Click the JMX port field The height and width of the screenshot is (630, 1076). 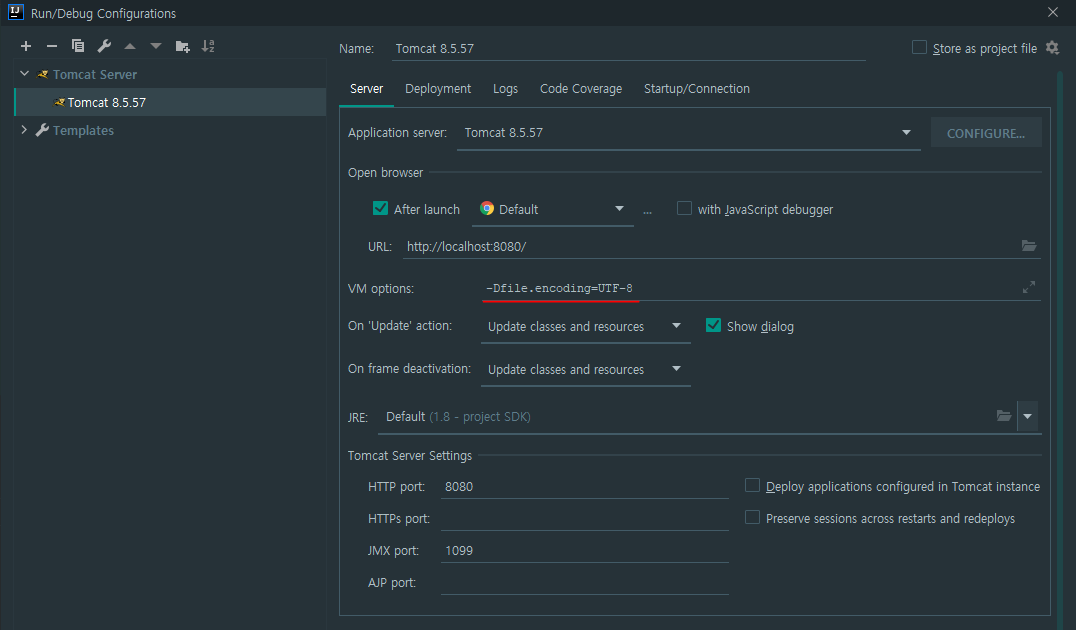pyautogui.click(x=585, y=550)
